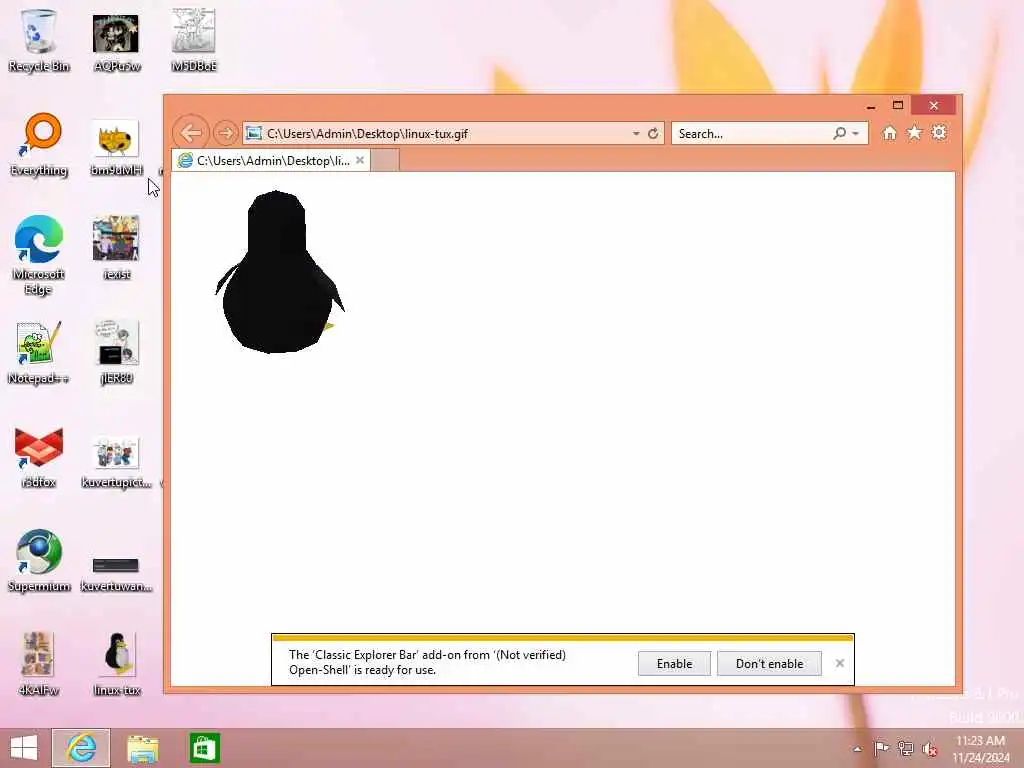Refresh the linux-tux.gif page
1024x768 pixels.
click(x=653, y=133)
